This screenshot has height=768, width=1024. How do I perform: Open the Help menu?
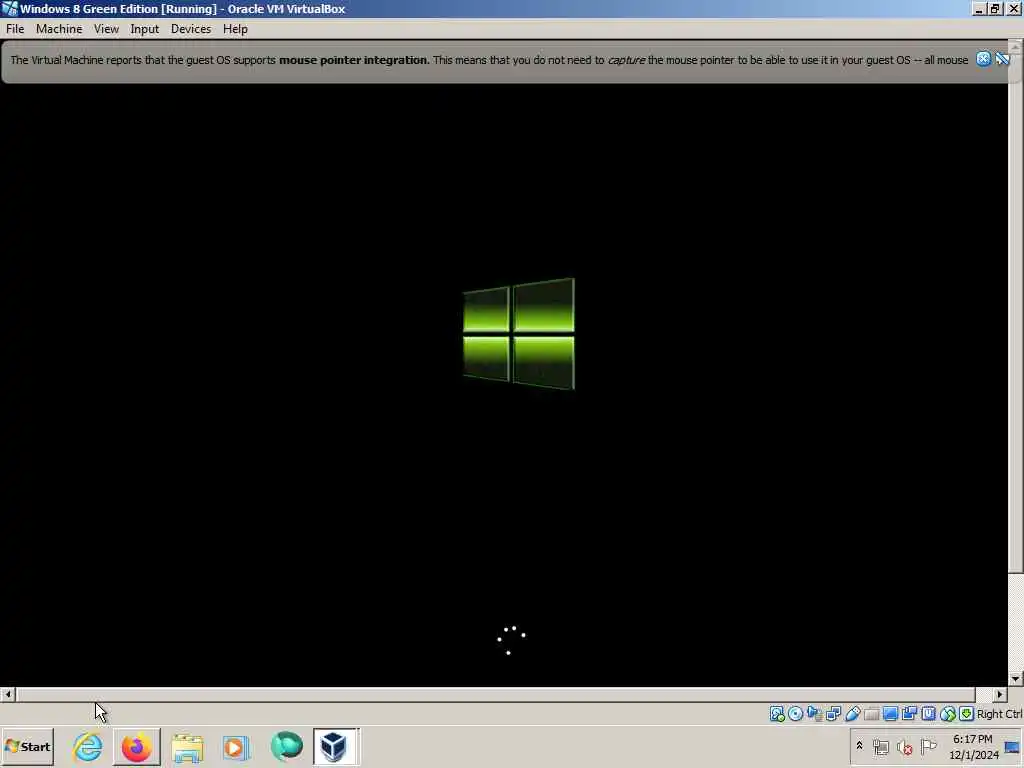pos(235,29)
